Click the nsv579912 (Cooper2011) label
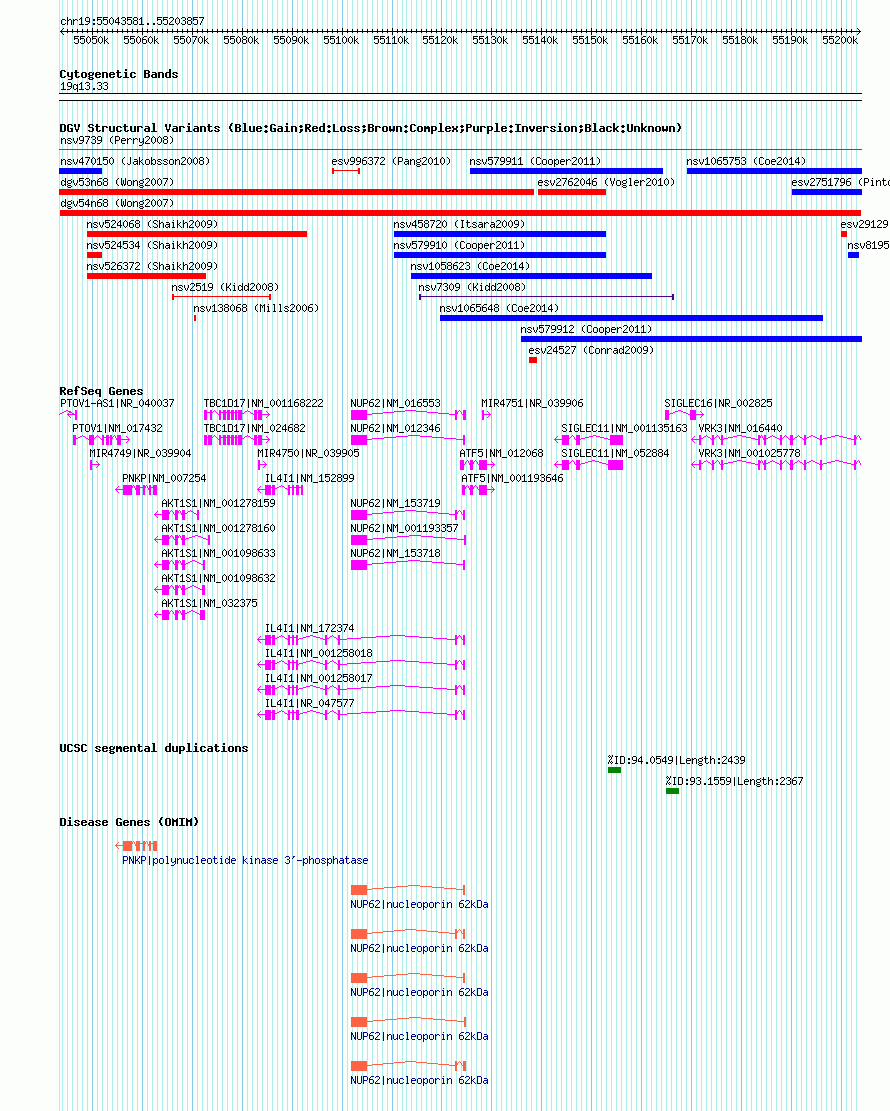 click(586, 329)
